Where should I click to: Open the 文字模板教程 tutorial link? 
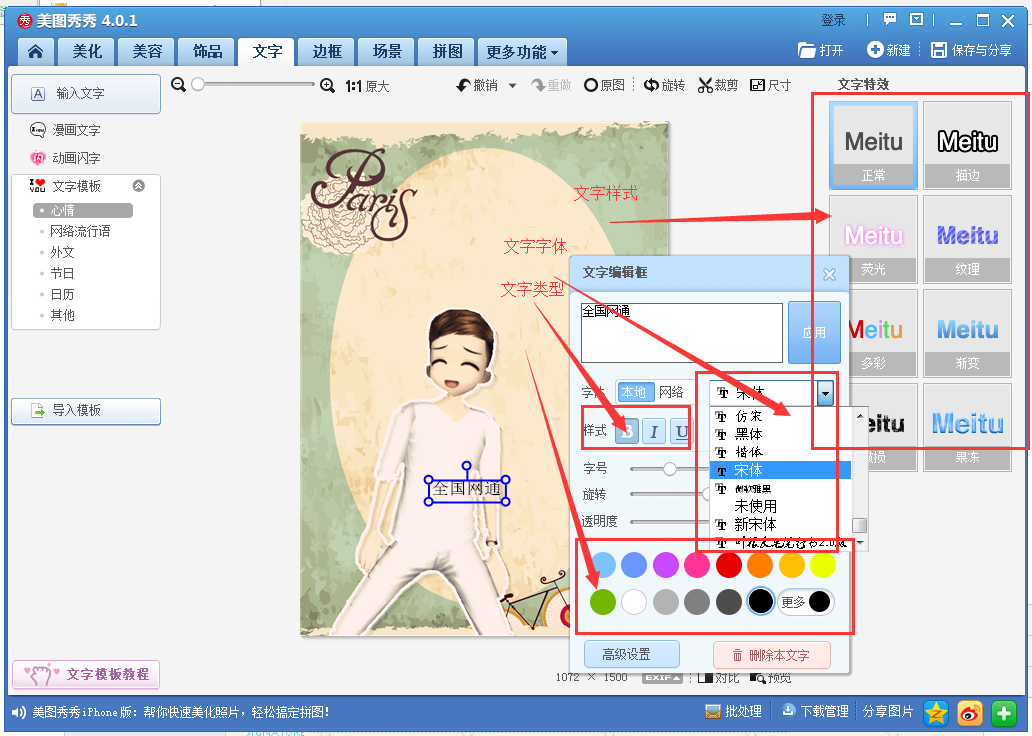click(86, 674)
